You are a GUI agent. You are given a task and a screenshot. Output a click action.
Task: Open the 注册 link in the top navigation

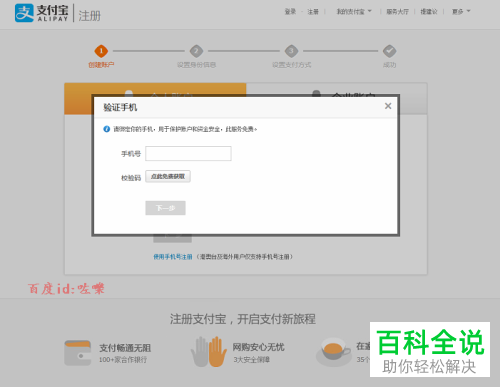(313, 12)
